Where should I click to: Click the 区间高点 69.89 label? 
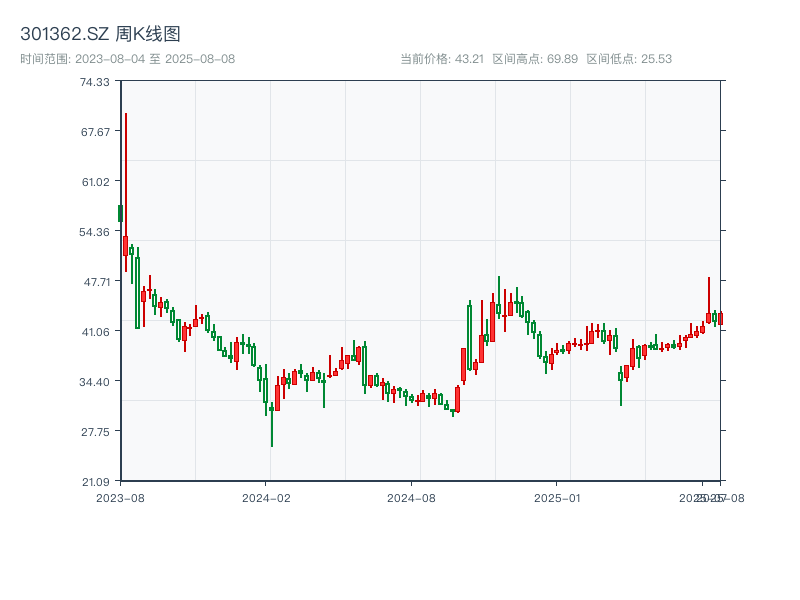point(535,59)
